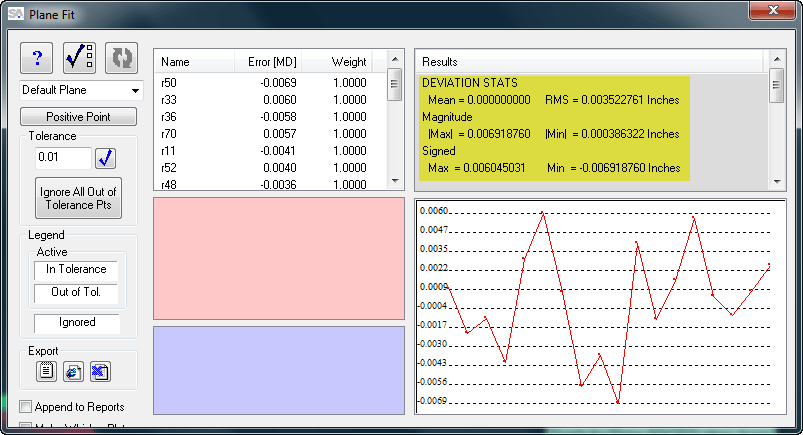Image resolution: width=803 pixels, height=435 pixels.
Task: Click error value 0.0060
Action: pos(280,100)
